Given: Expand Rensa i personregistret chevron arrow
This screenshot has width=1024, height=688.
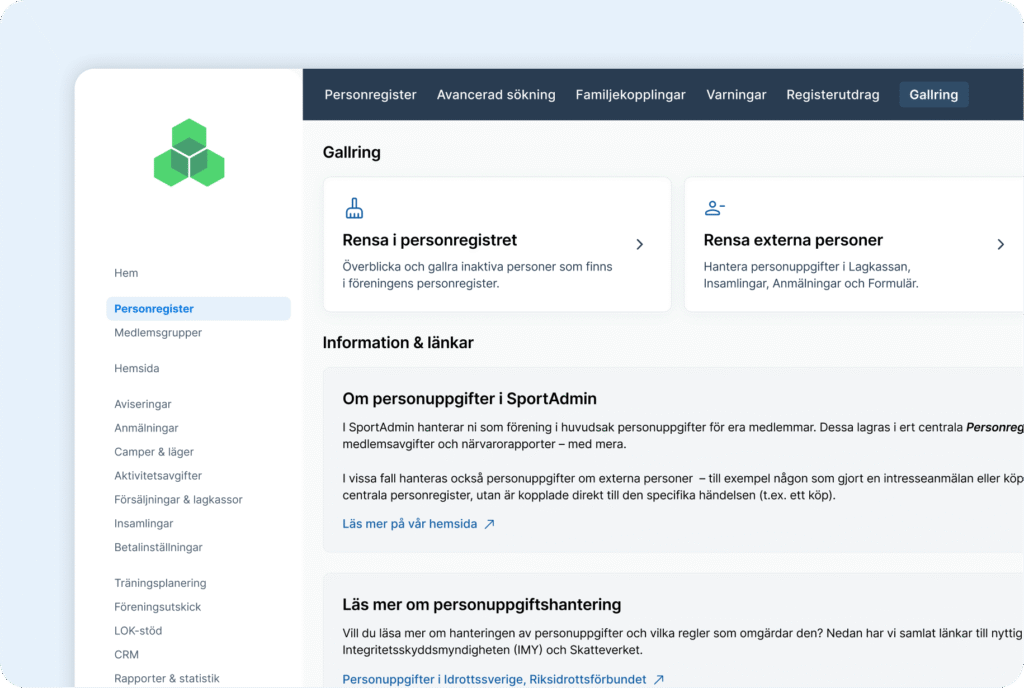Looking at the screenshot, I should click(x=640, y=244).
